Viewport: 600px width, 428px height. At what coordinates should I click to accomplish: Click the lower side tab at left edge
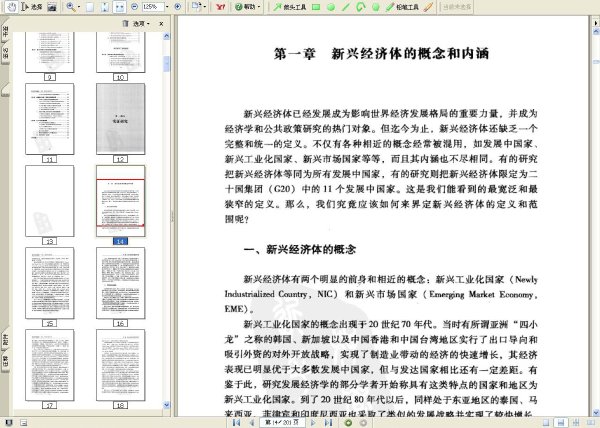click(x=5, y=339)
